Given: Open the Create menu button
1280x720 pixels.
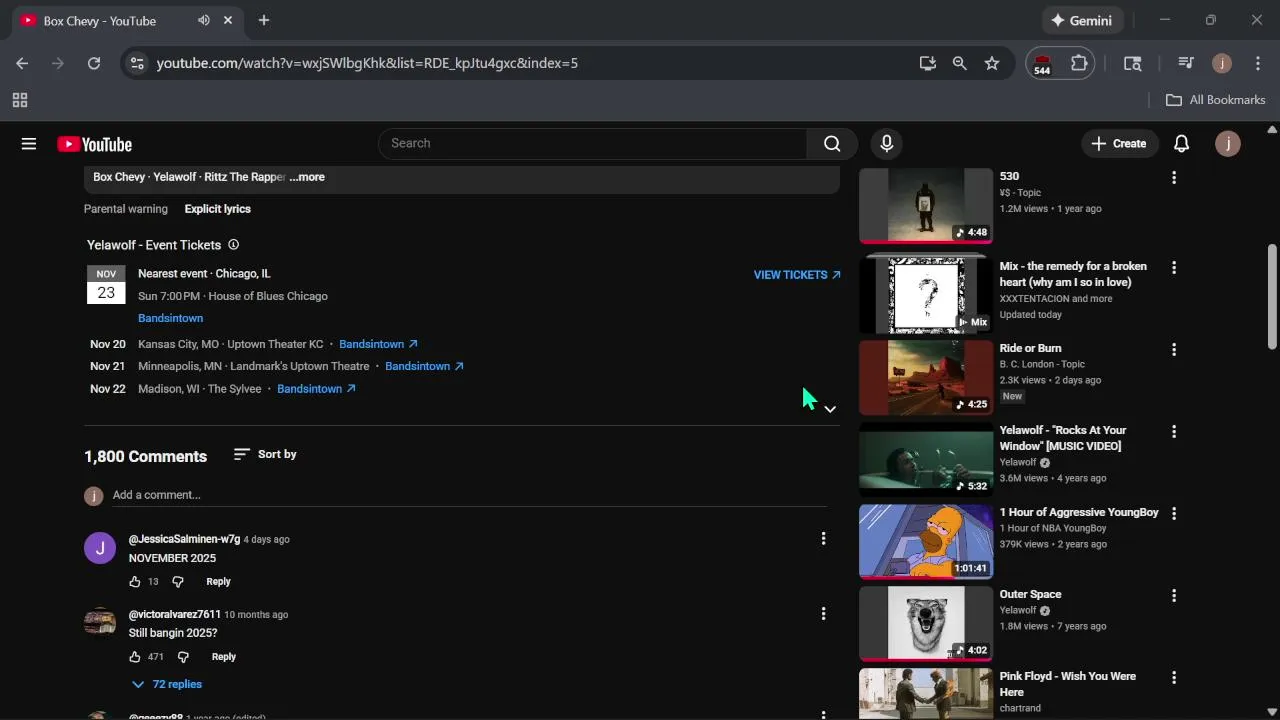Looking at the screenshot, I should coord(1119,144).
